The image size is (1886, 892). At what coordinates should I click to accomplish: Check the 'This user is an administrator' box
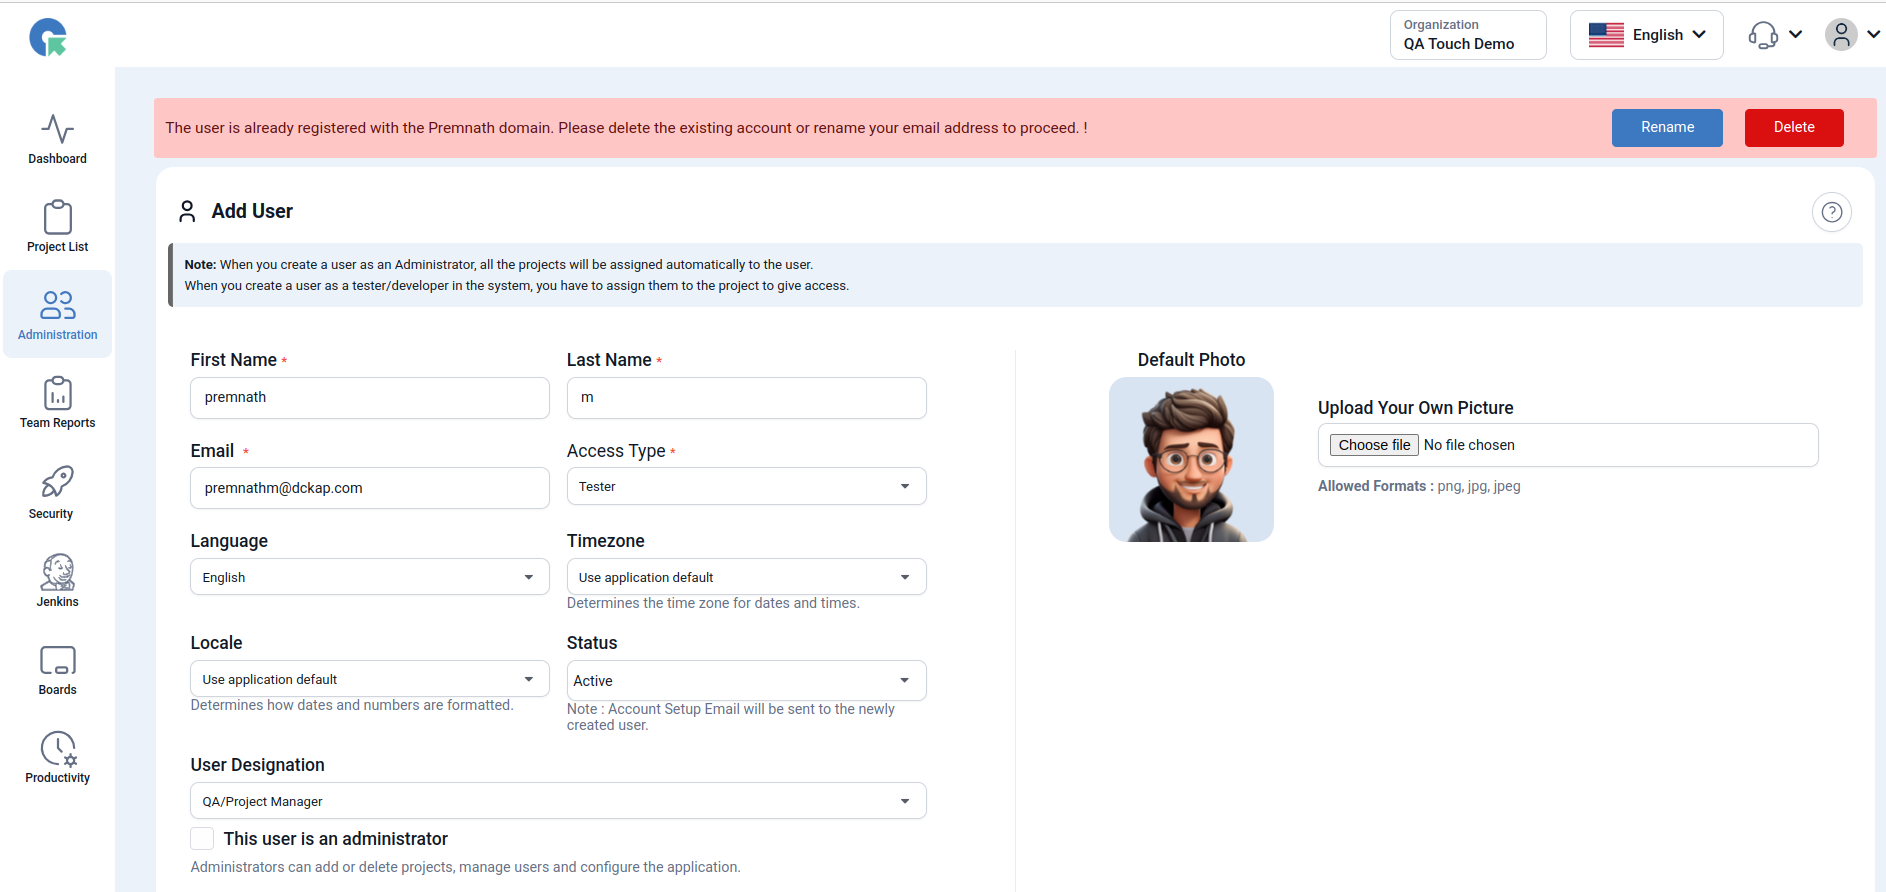pos(202,838)
